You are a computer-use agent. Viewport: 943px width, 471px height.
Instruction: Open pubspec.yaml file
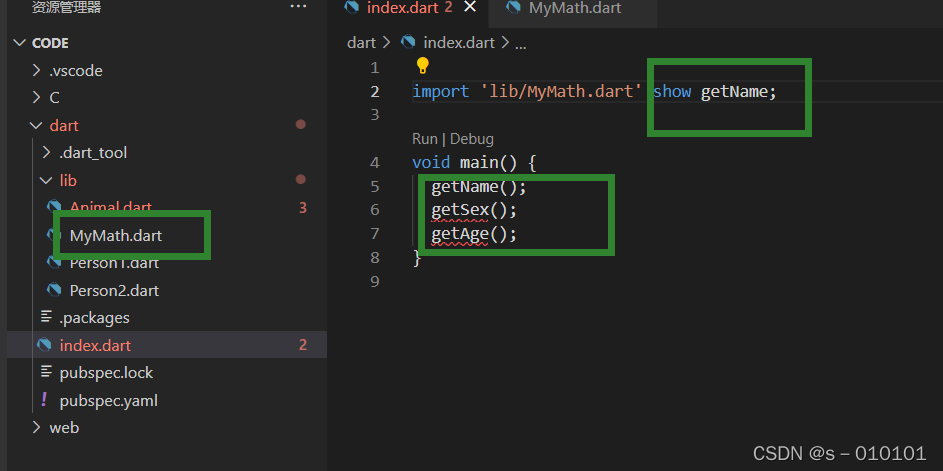[108, 401]
